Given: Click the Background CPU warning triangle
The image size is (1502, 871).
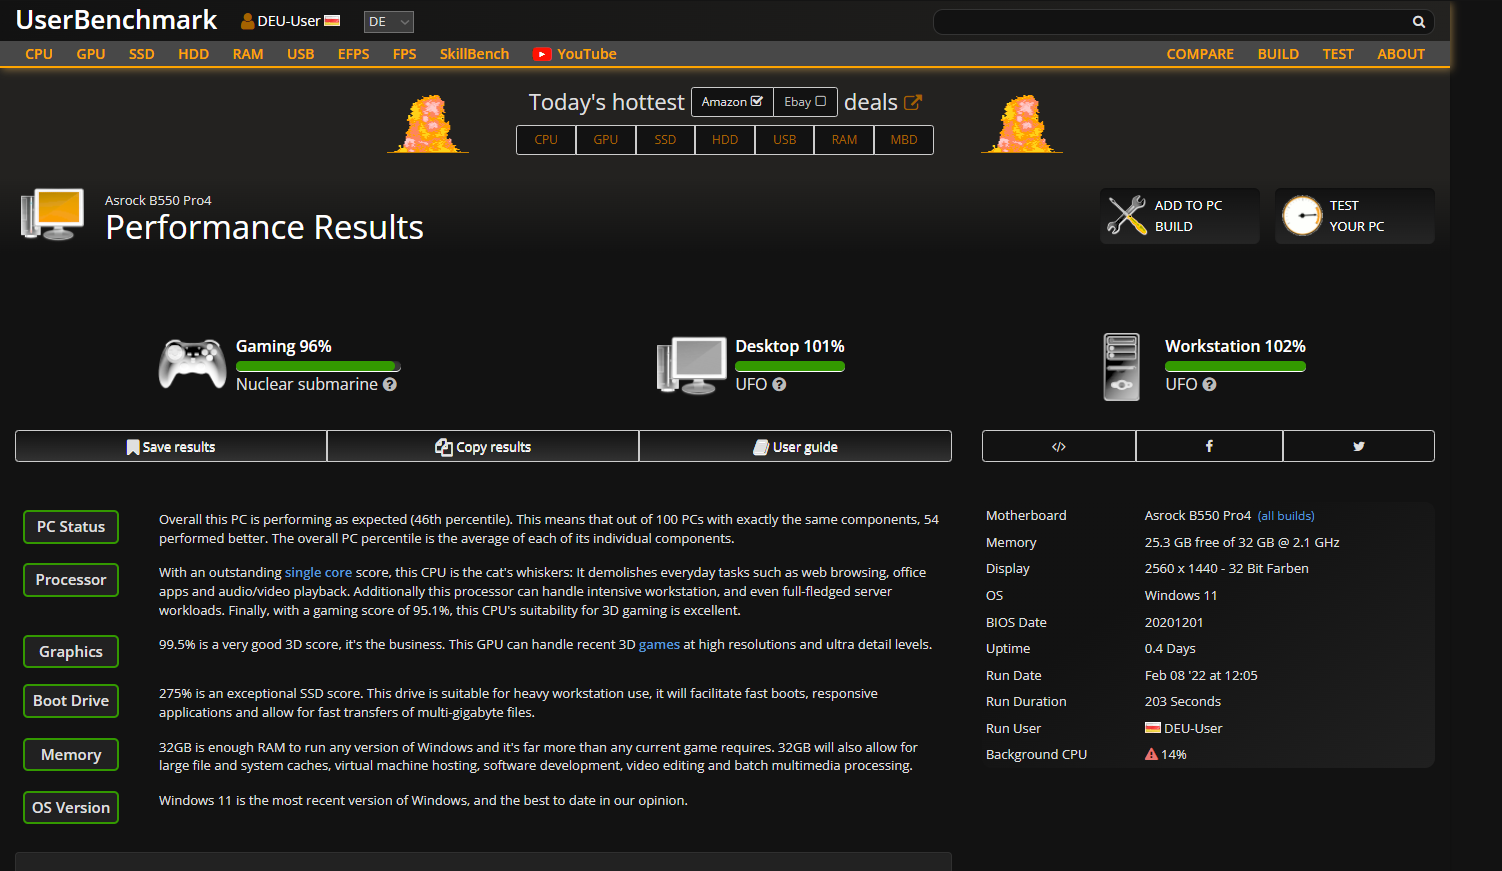Looking at the screenshot, I should pyautogui.click(x=1151, y=754).
